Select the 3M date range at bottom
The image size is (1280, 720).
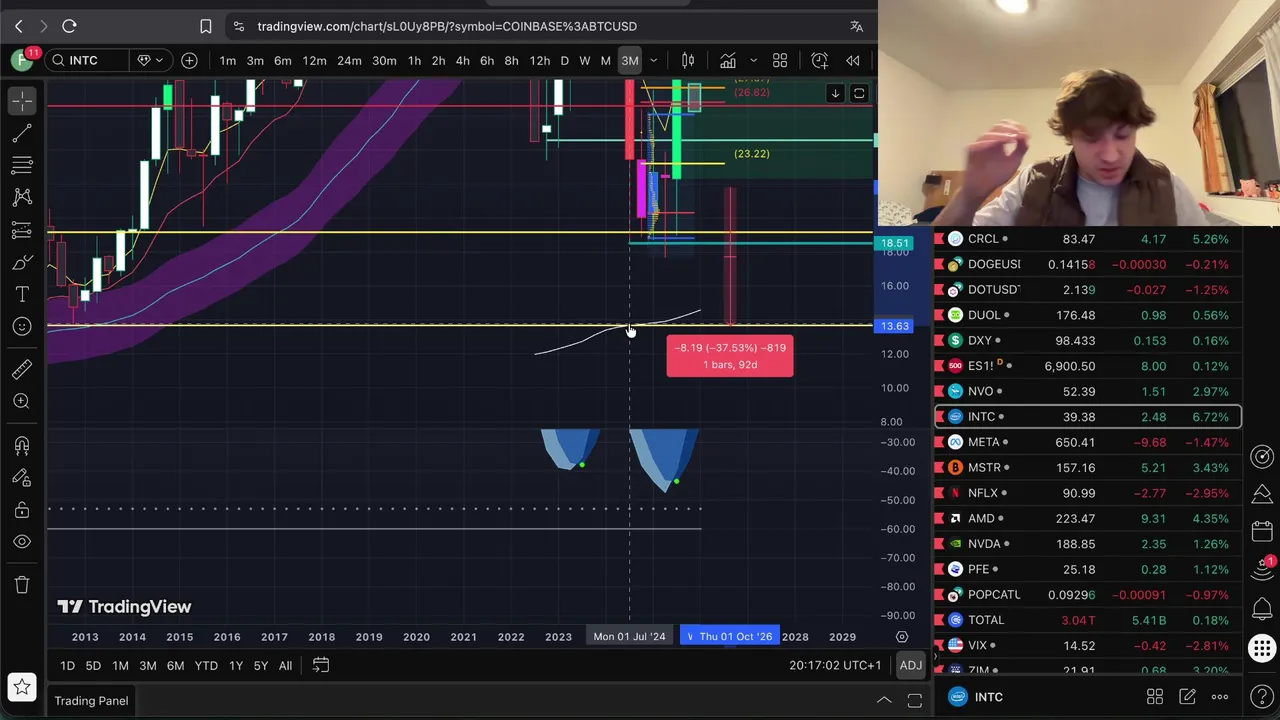click(x=147, y=666)
